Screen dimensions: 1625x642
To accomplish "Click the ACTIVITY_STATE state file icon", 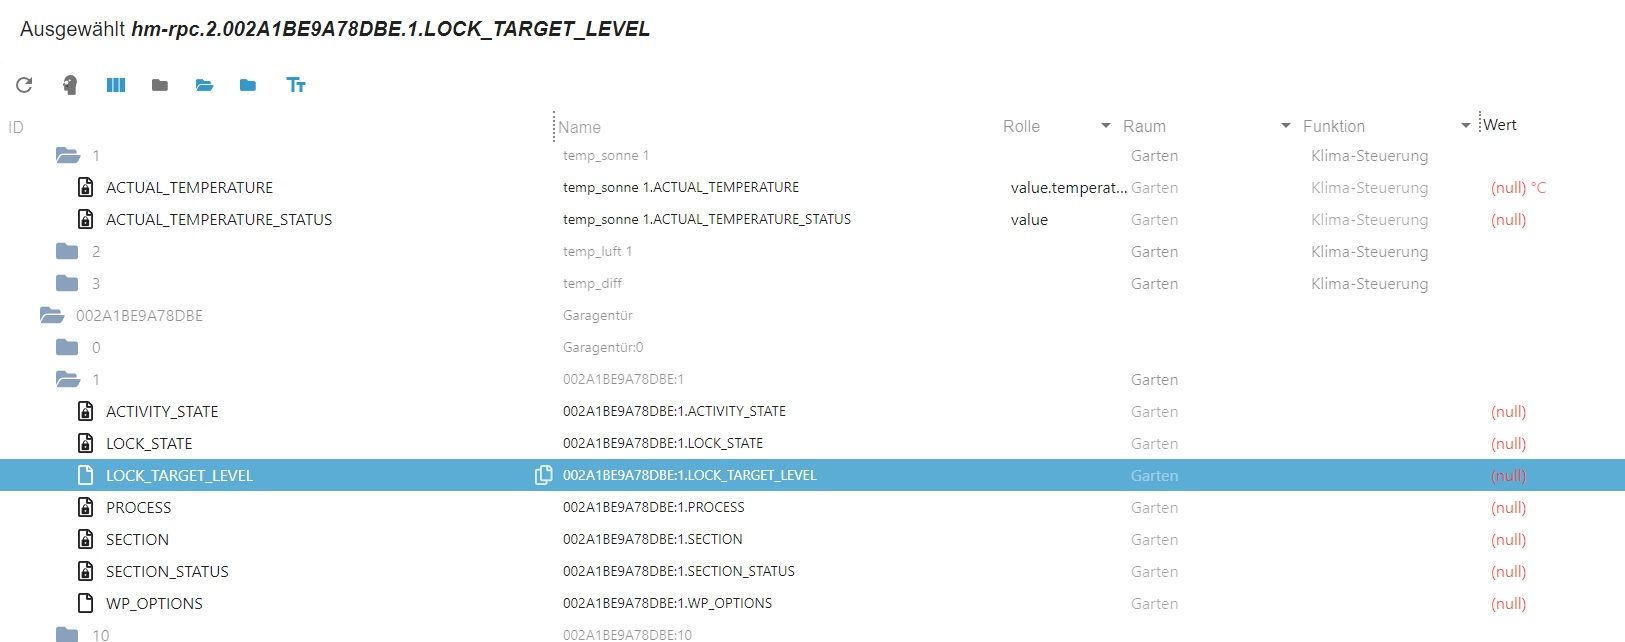I will (x=86, y=411).
